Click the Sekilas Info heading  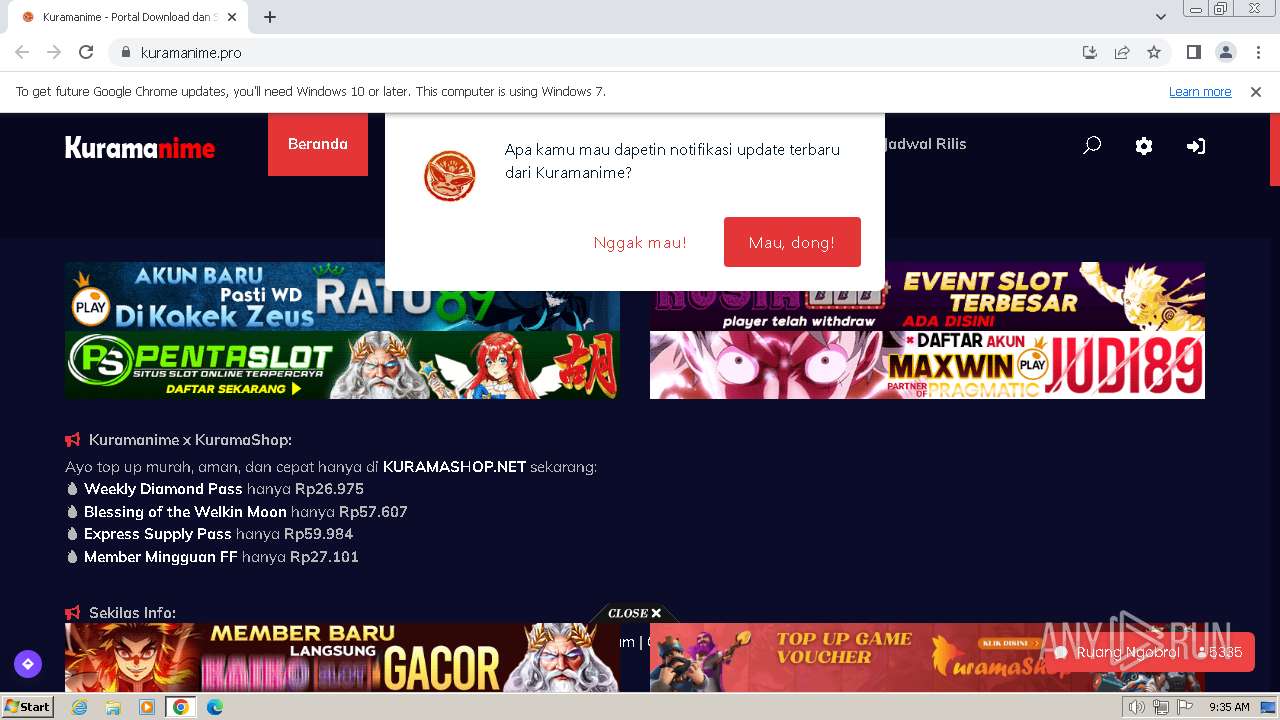[x=132, y=613]
